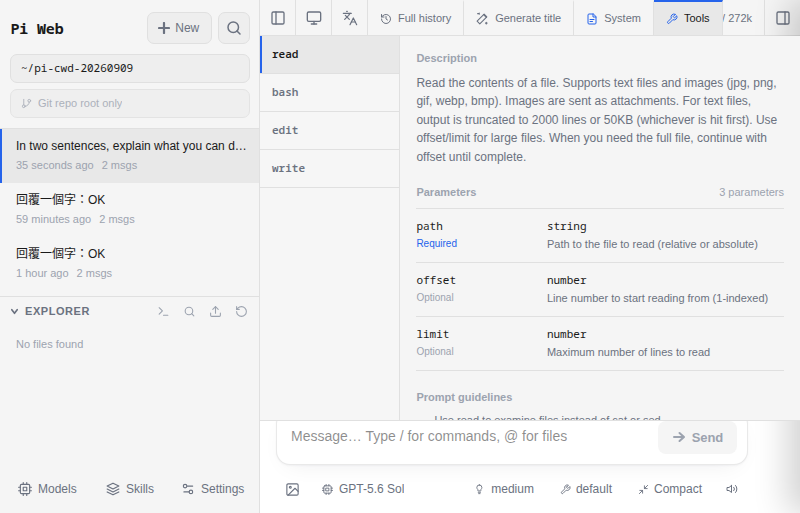
Task: Open the GPT-5.6 Sol model selector
Action: [x=363, y=489]
